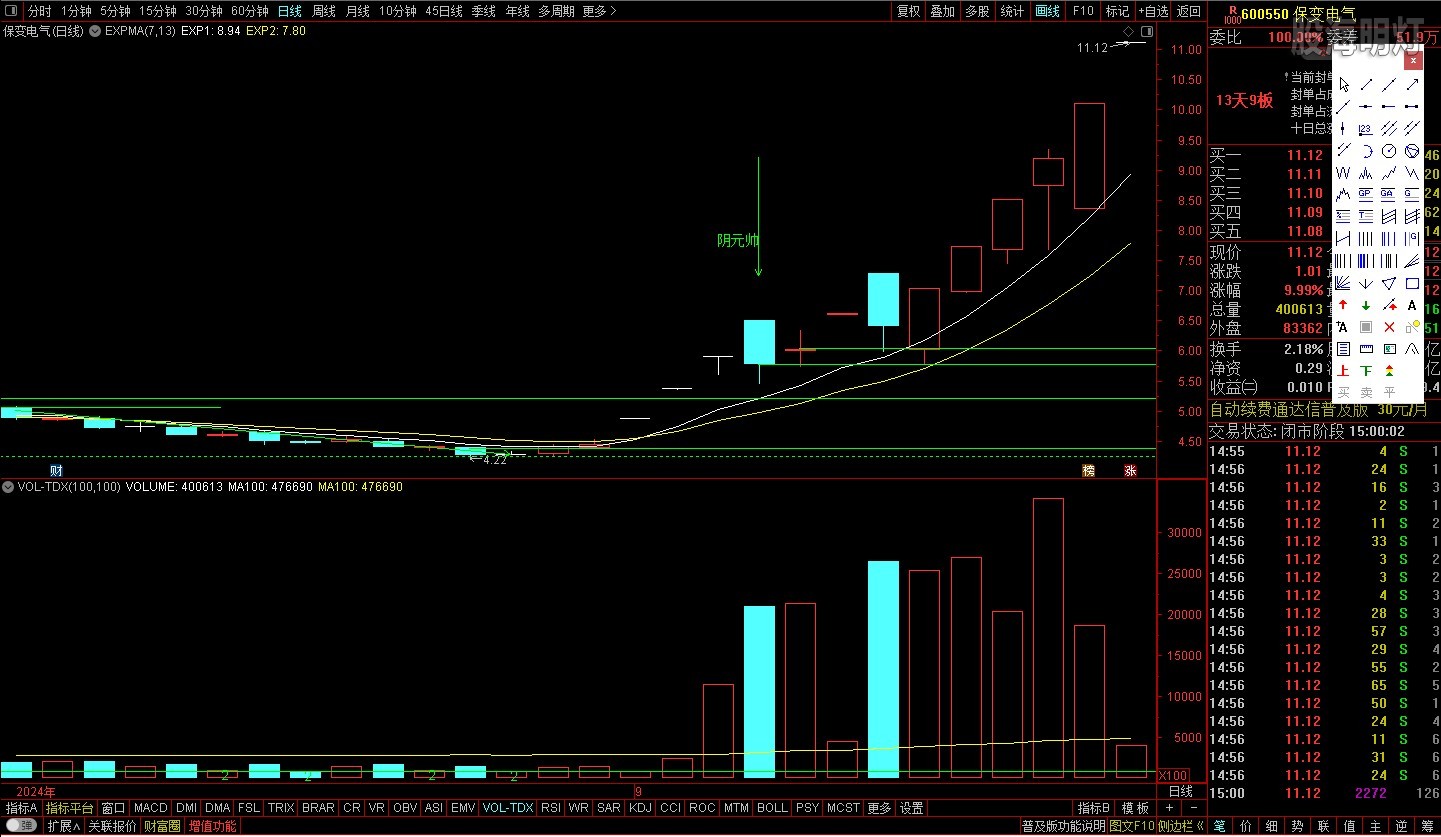Select the text annotation 'A' tool
The image size is (1441, 837).
1412,305
